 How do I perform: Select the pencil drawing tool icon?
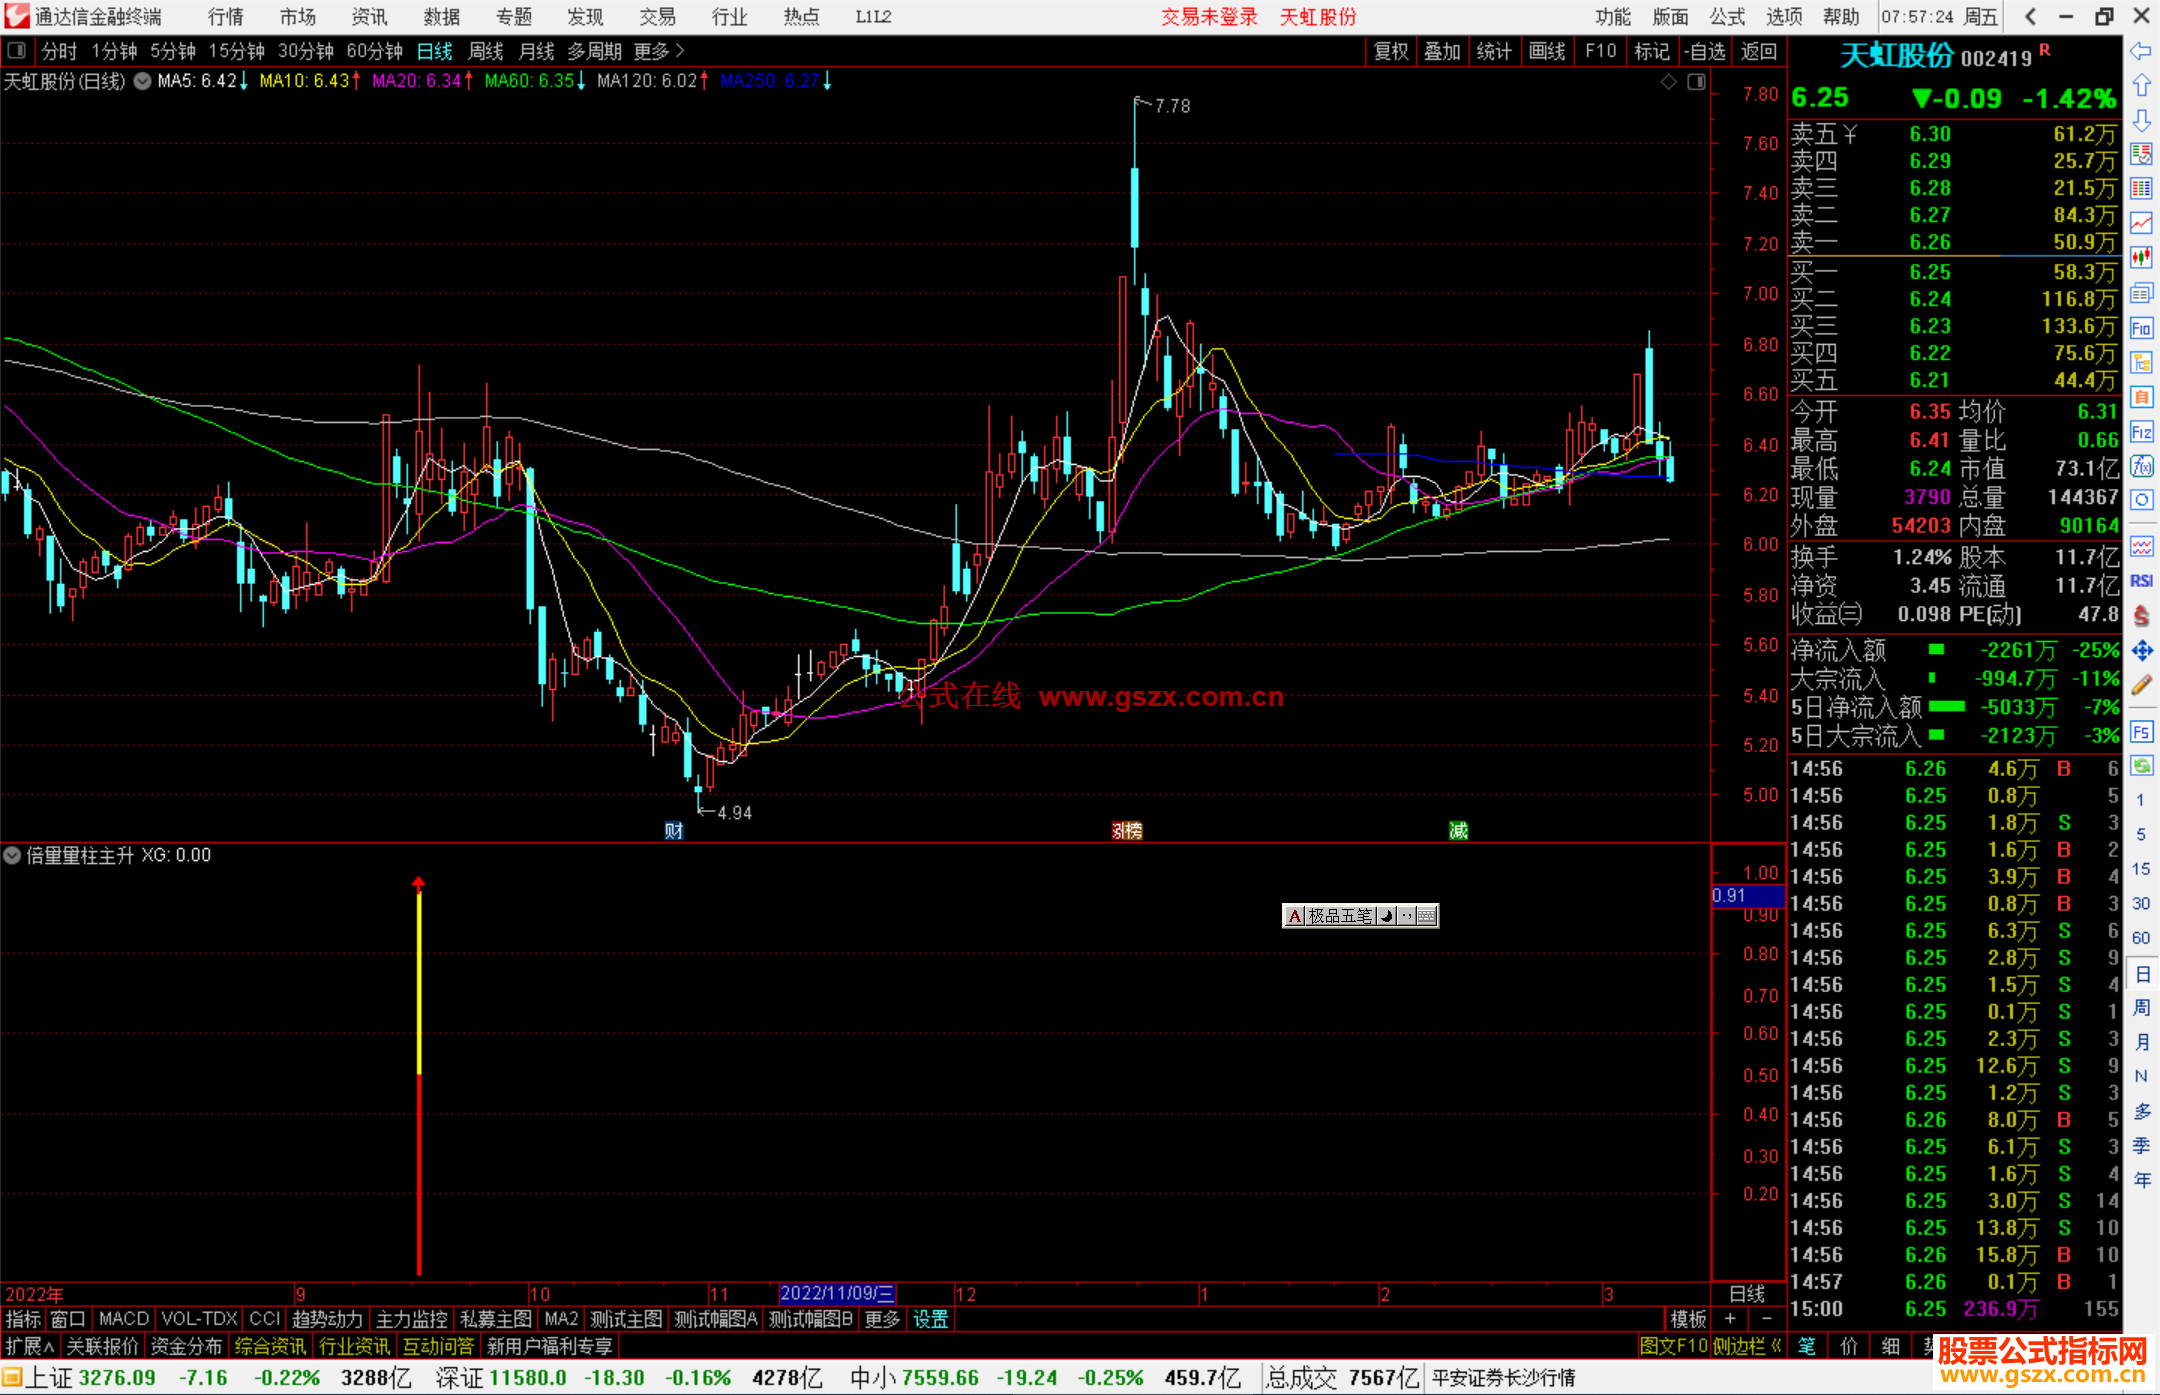tap(2141, 686)
